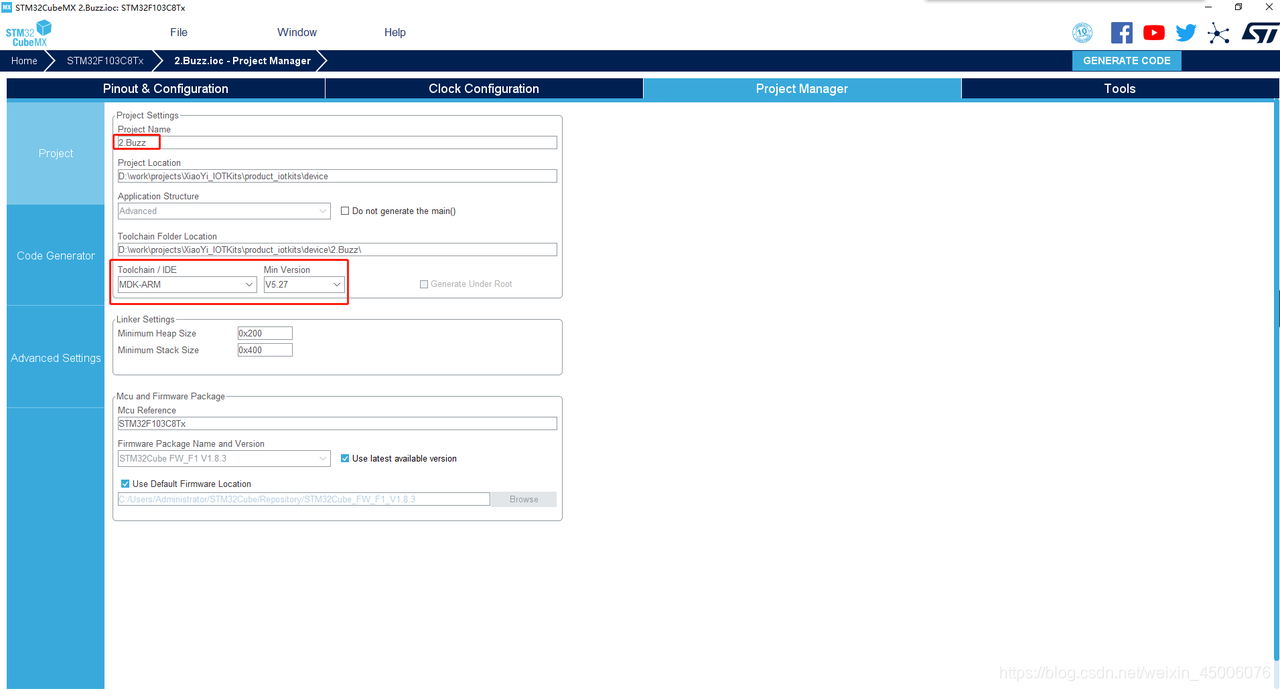Open the Facebook icon link

pos(1122,33)
